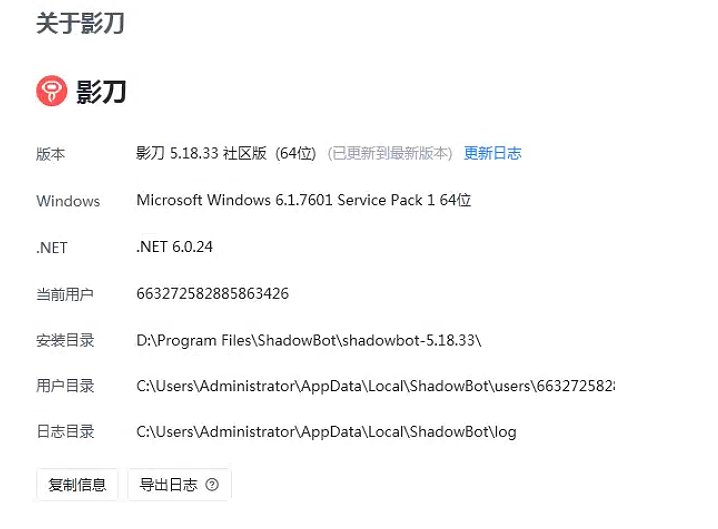Click the 当前用户 row label

pyautogui.click(x=65, y=294)
